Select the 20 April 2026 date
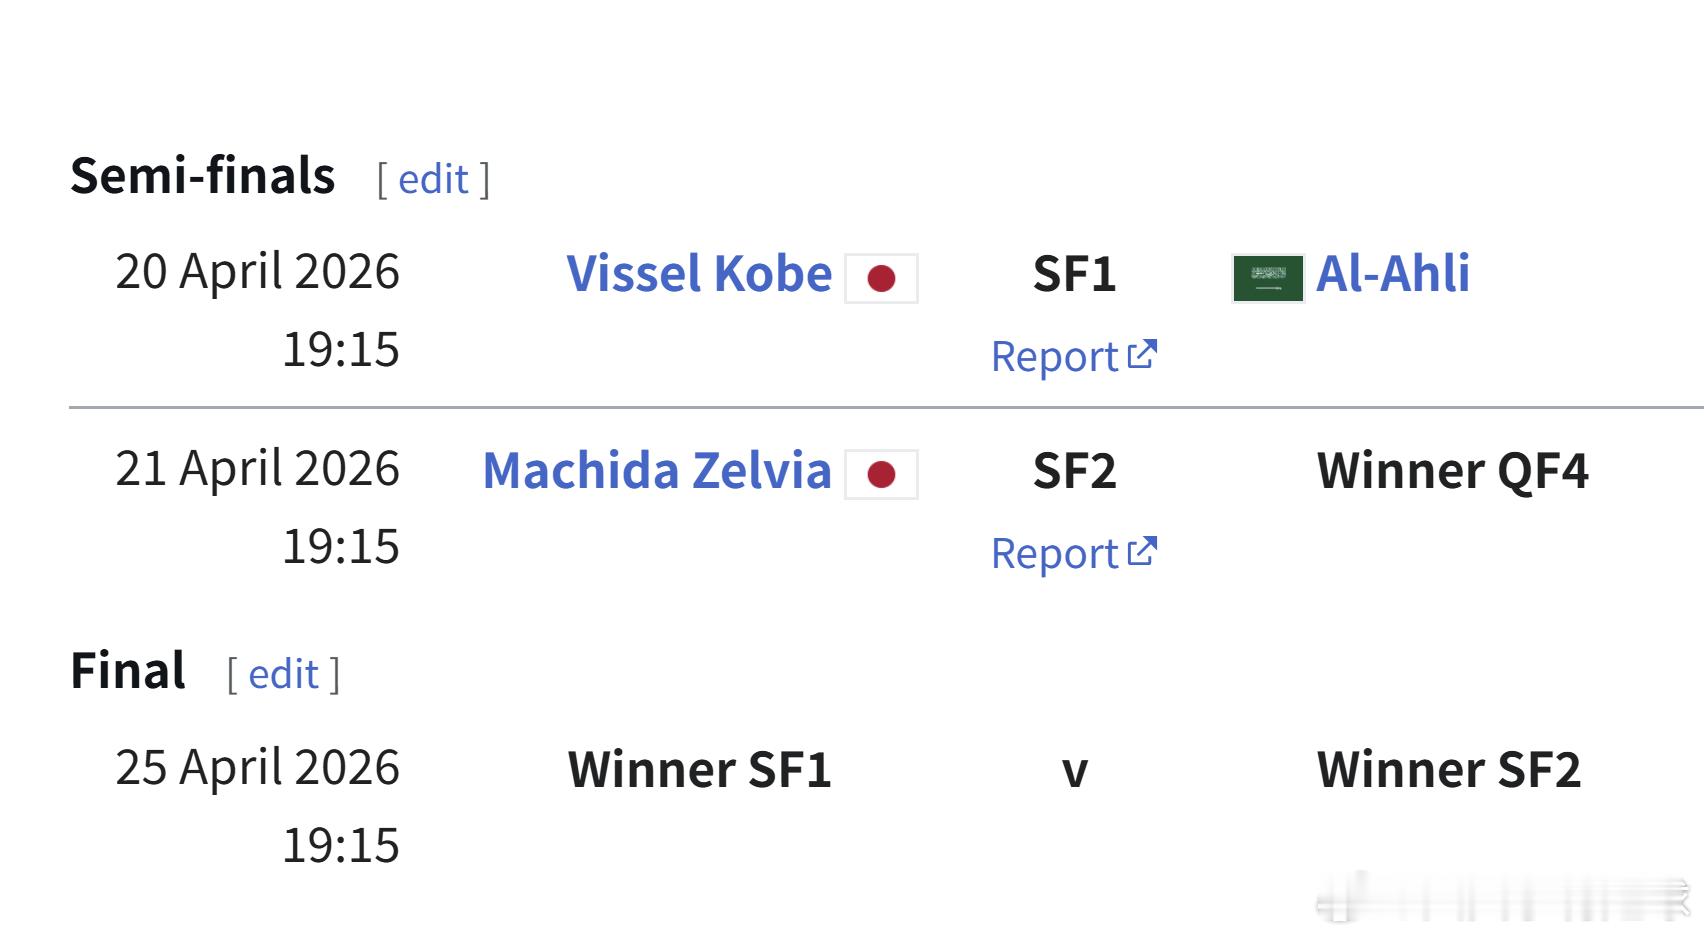 click(257, 272)
